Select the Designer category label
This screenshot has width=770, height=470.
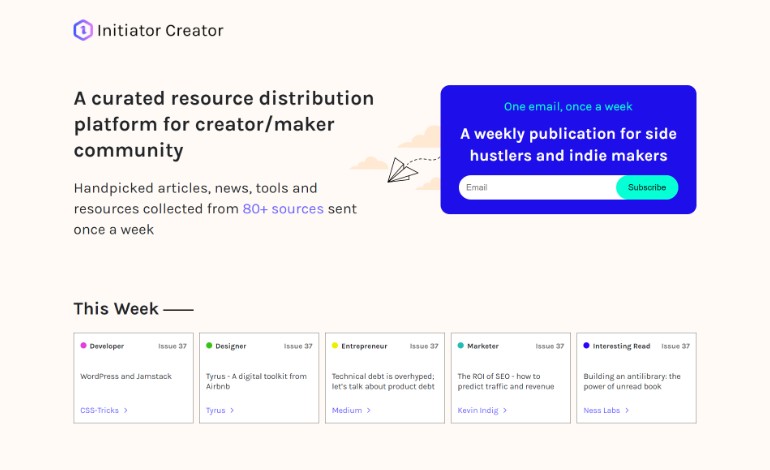coord(231,346)
